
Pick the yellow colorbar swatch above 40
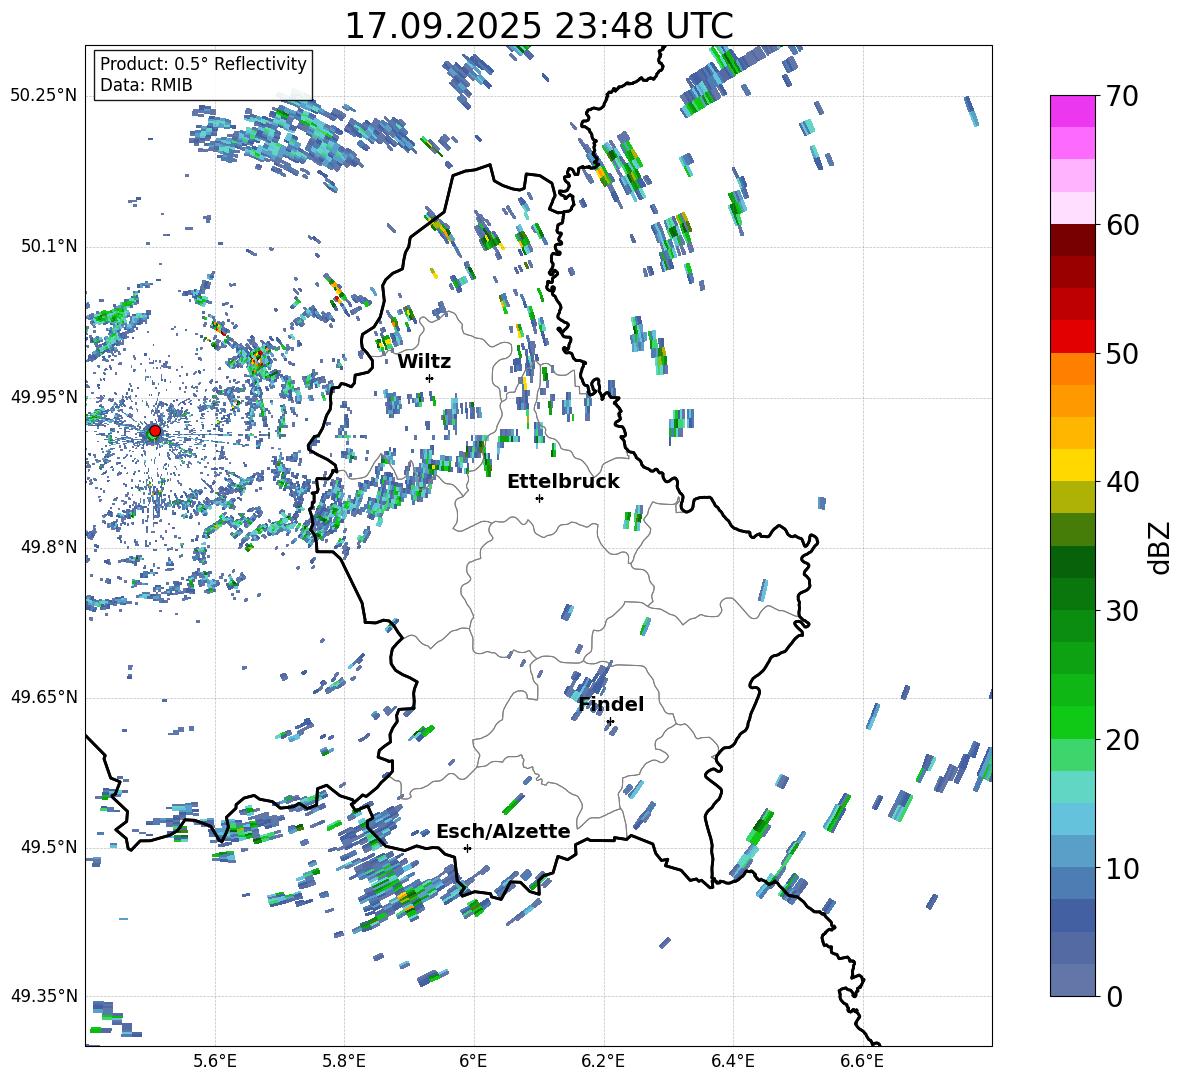point(1073,465)
